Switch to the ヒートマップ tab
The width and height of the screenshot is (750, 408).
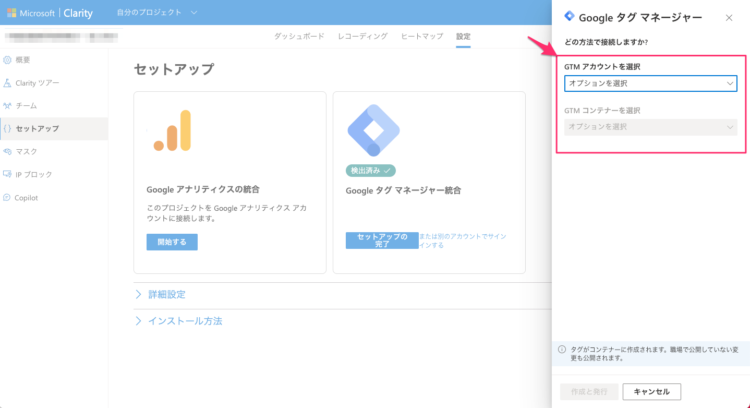(x=422, y=36)
